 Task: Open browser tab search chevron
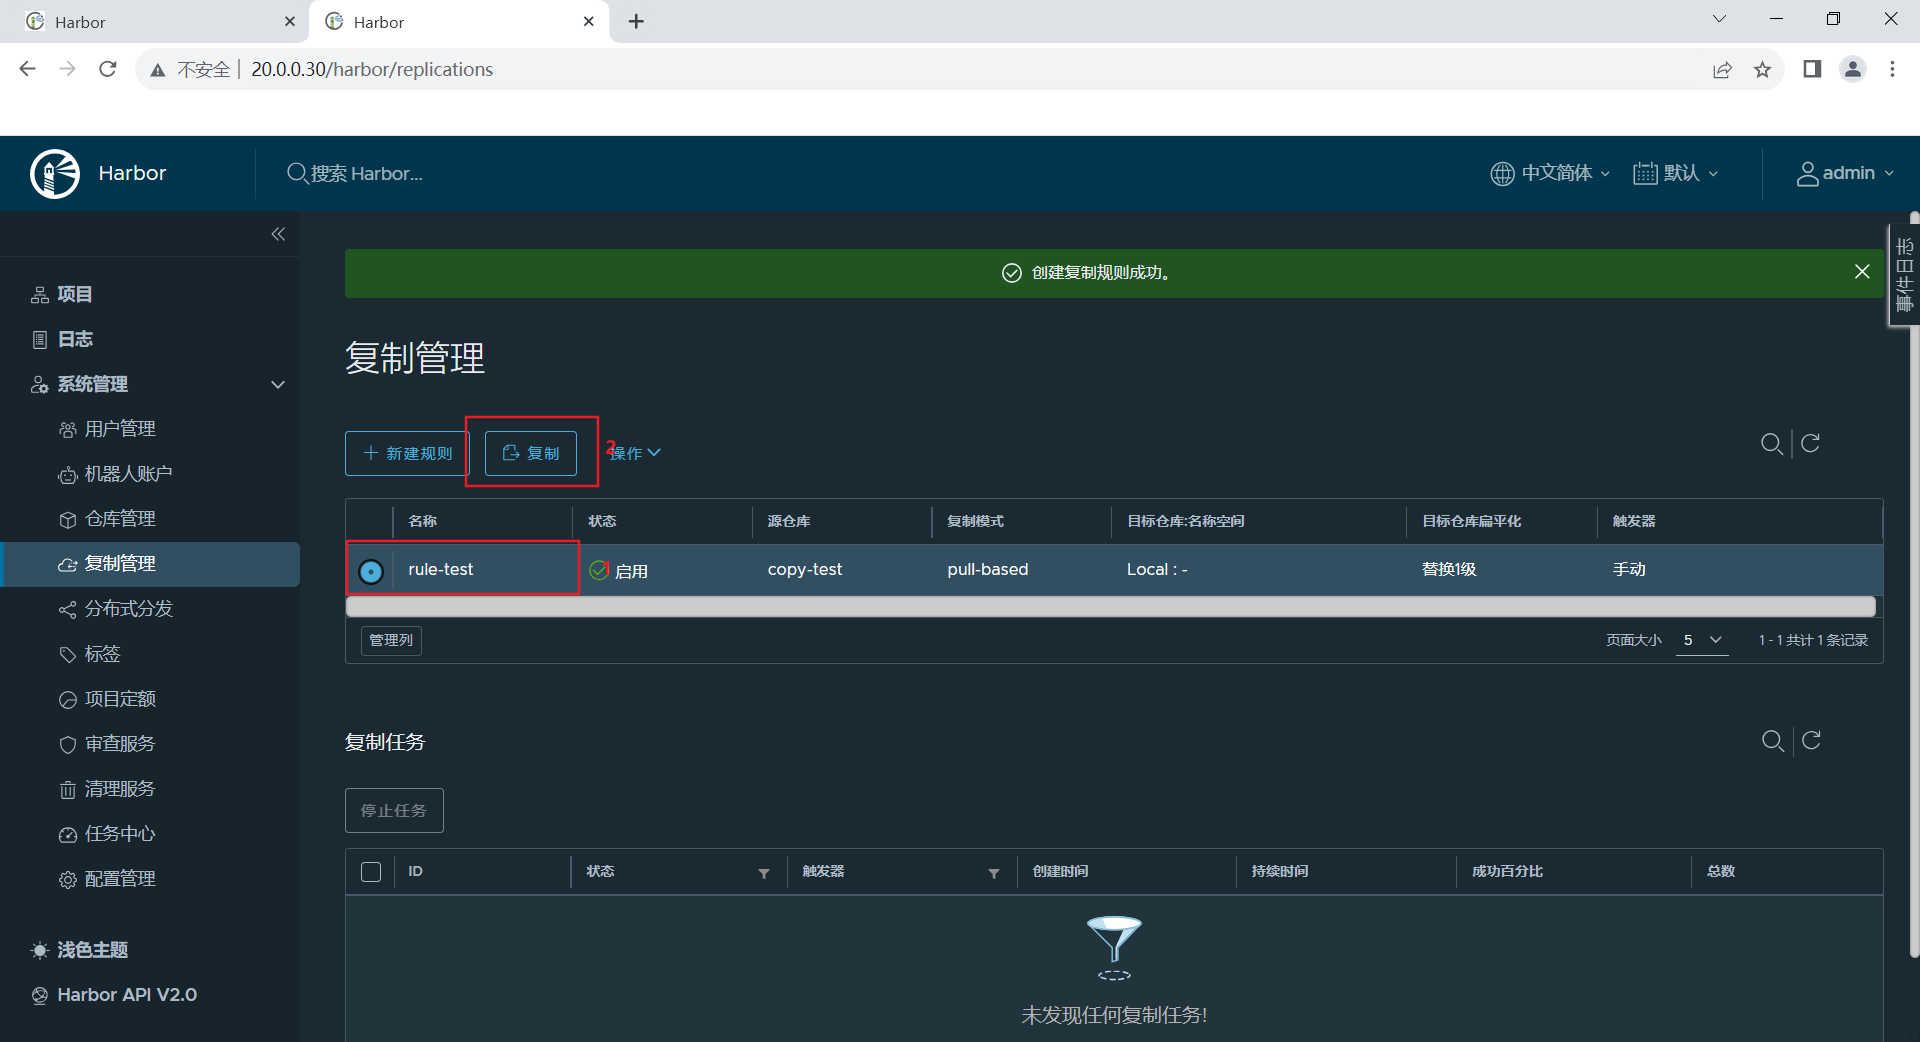point(1719,19)
